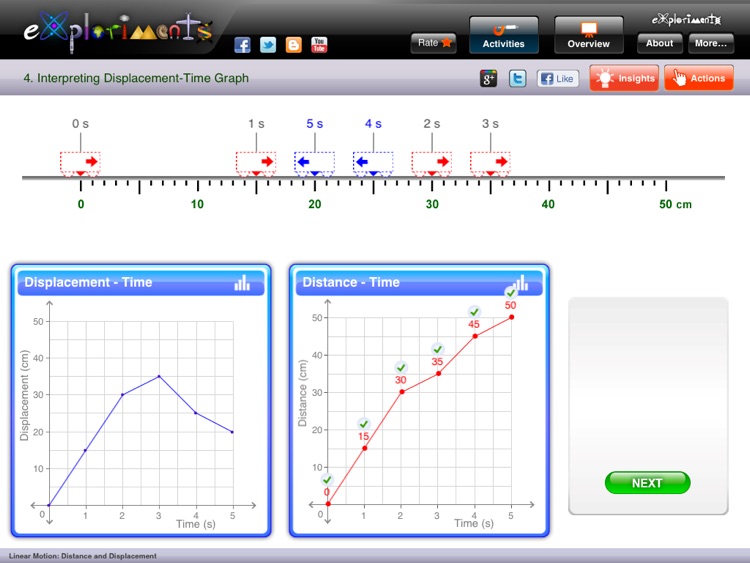Click the checkmark above the red 0 value

[327, 479]
